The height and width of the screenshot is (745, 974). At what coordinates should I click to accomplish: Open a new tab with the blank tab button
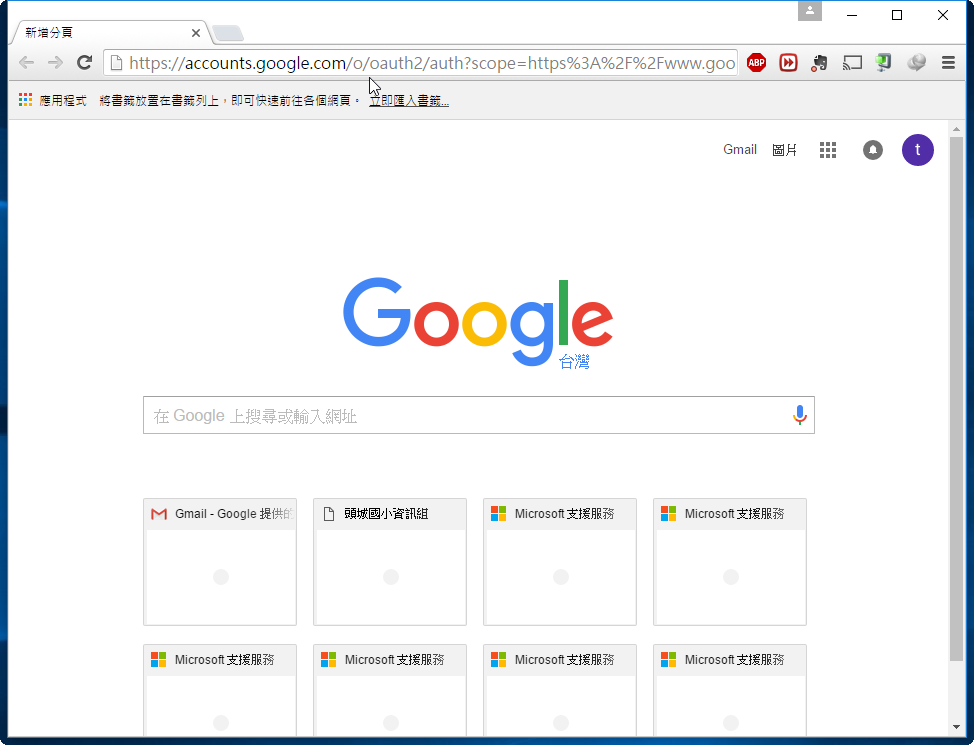[228, 33]
